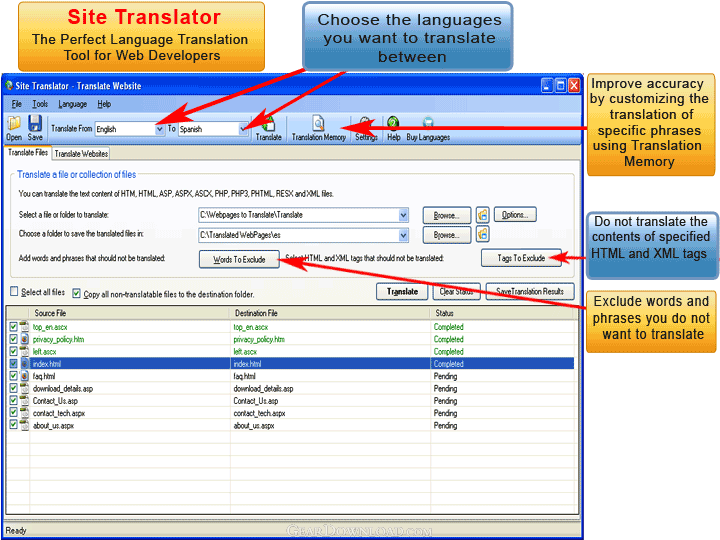
Task: Open the Language menu
Action: 73,104
